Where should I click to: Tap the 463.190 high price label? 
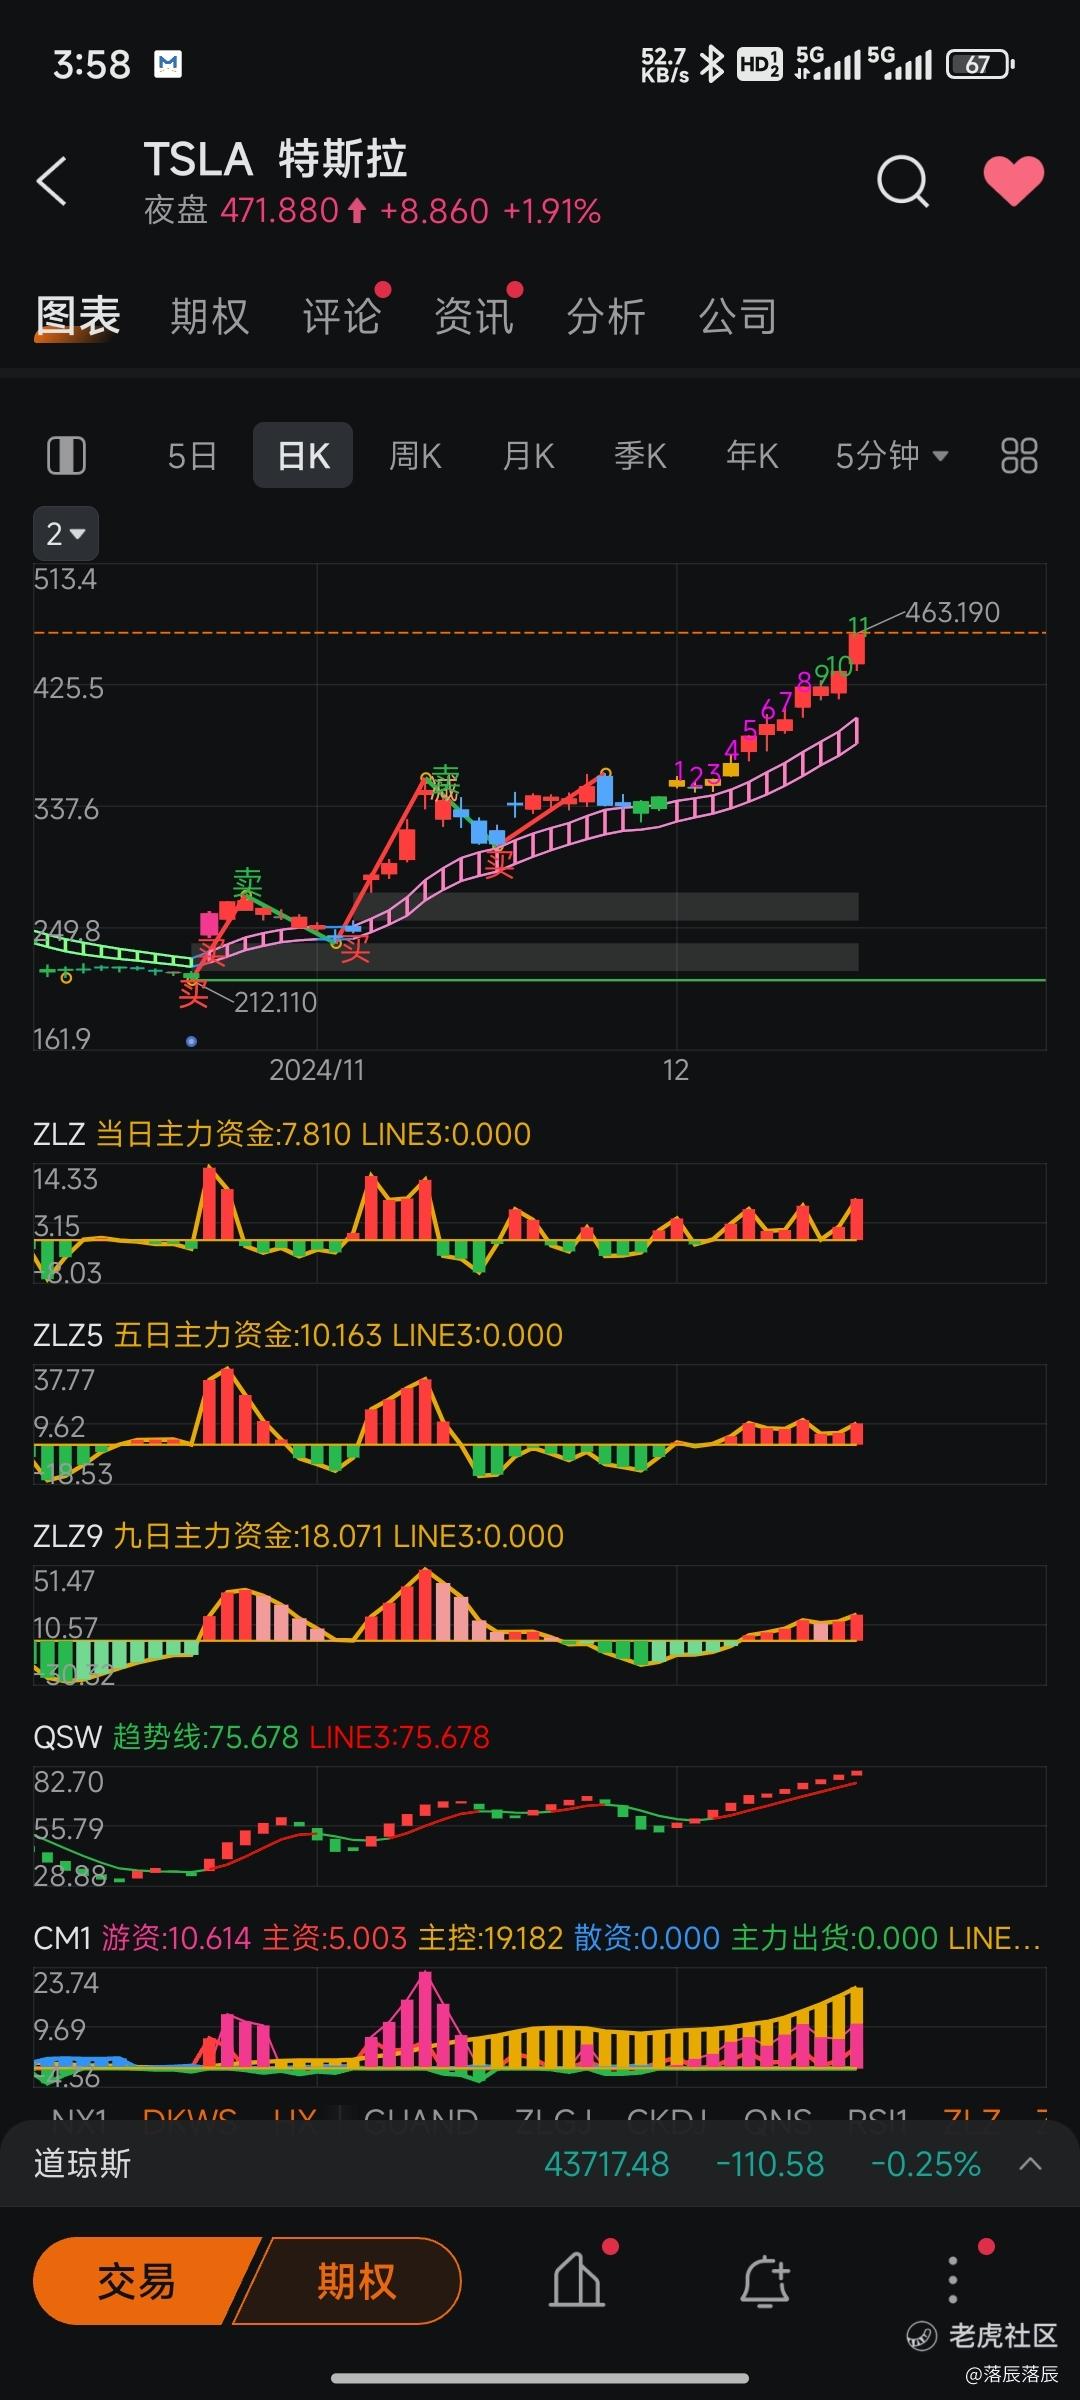click(952, 612)
